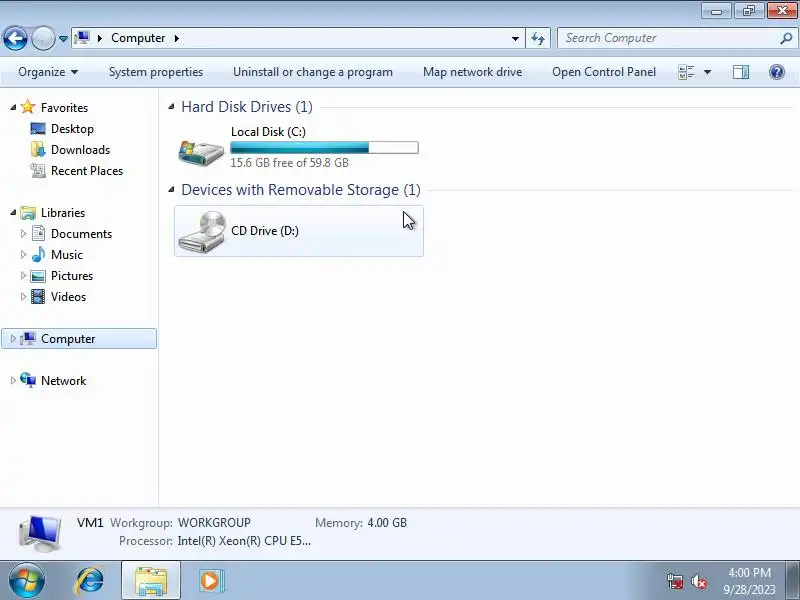
Task: Click Open Control Panel
Action: (604, 72)
